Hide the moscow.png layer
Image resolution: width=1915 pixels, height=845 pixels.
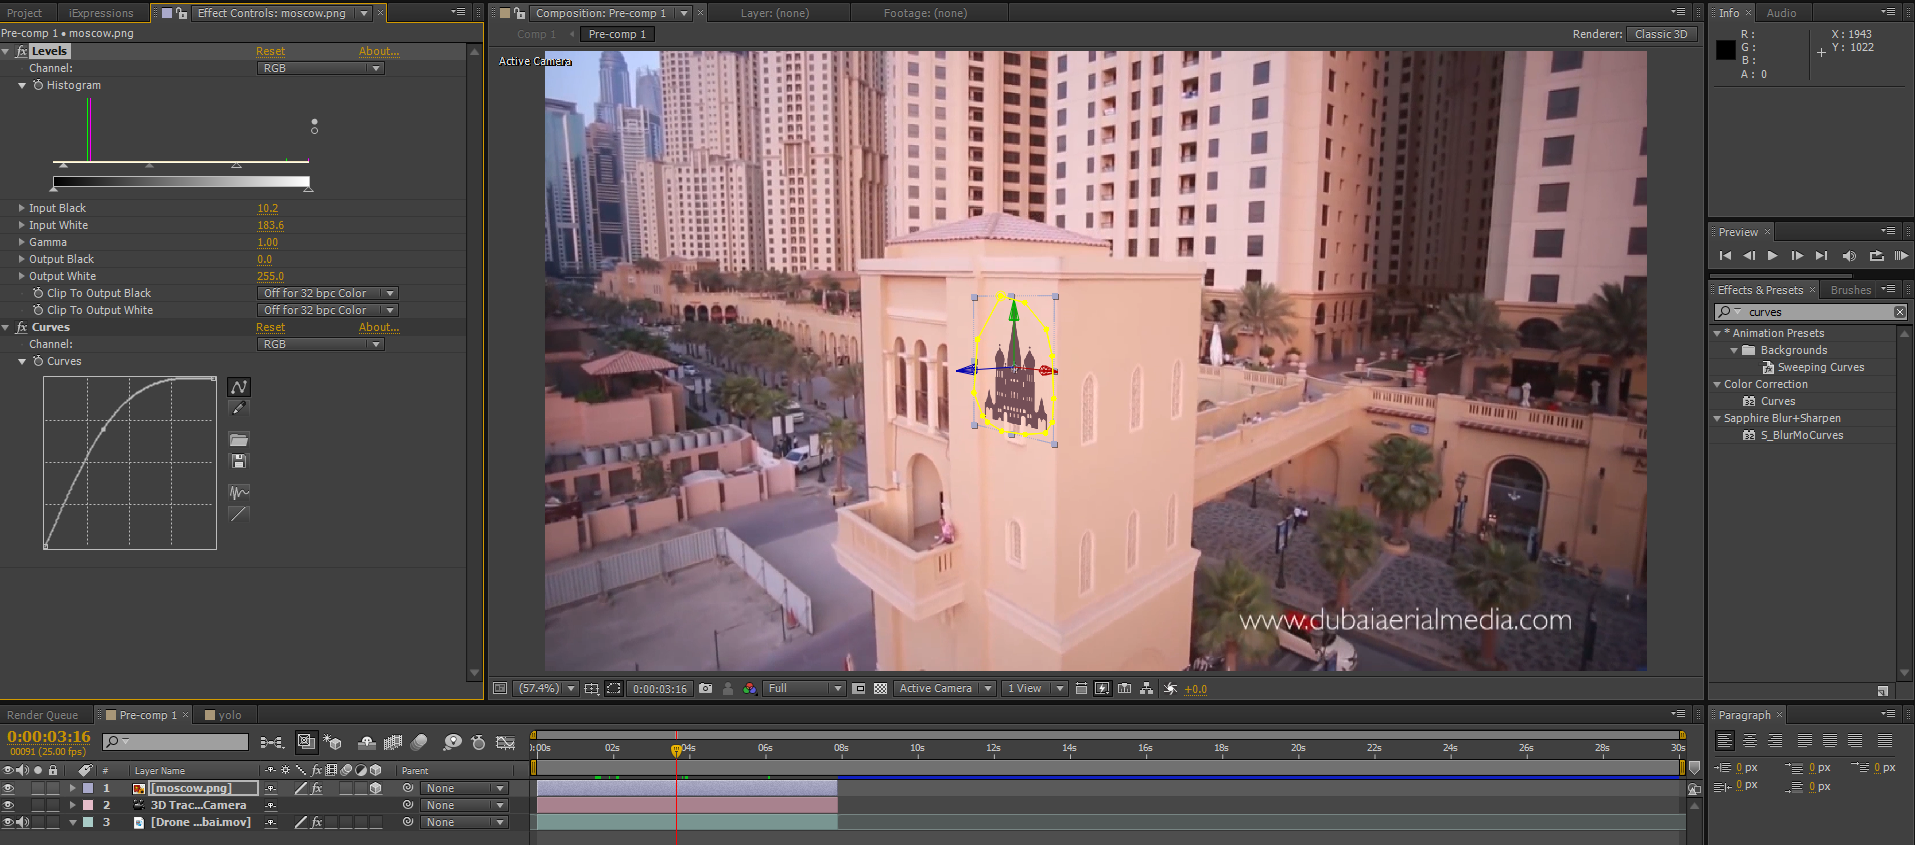coord(8,788)
